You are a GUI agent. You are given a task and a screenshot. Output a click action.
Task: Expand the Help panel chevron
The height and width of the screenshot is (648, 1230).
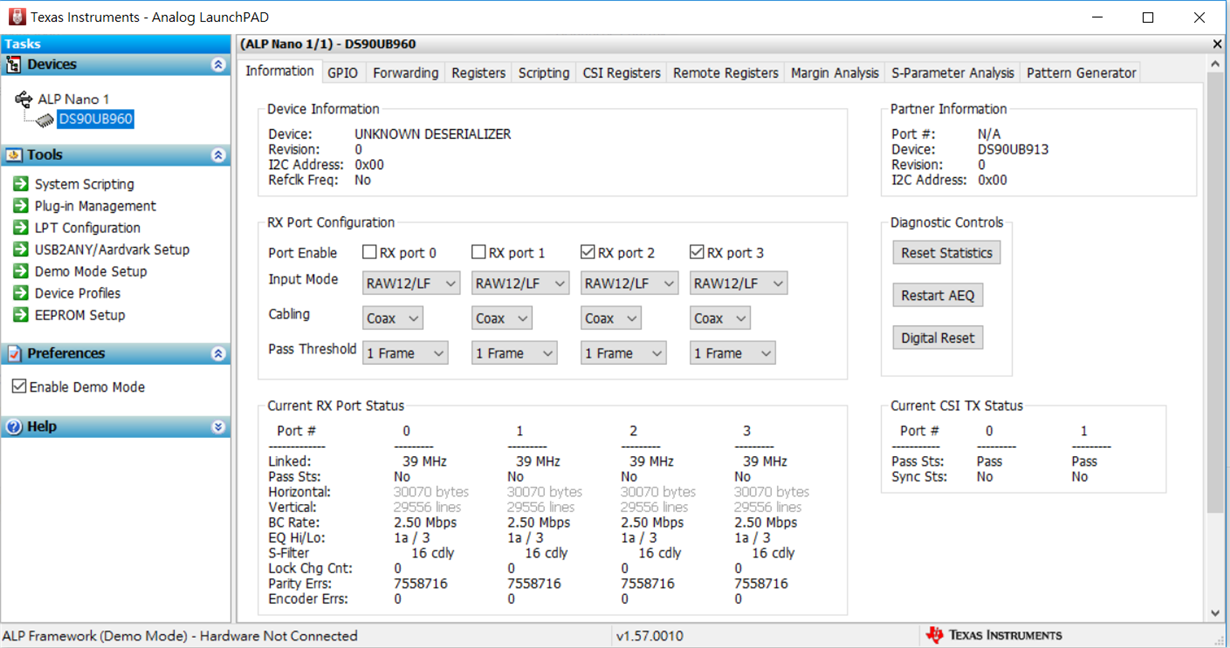click(218, 427)
